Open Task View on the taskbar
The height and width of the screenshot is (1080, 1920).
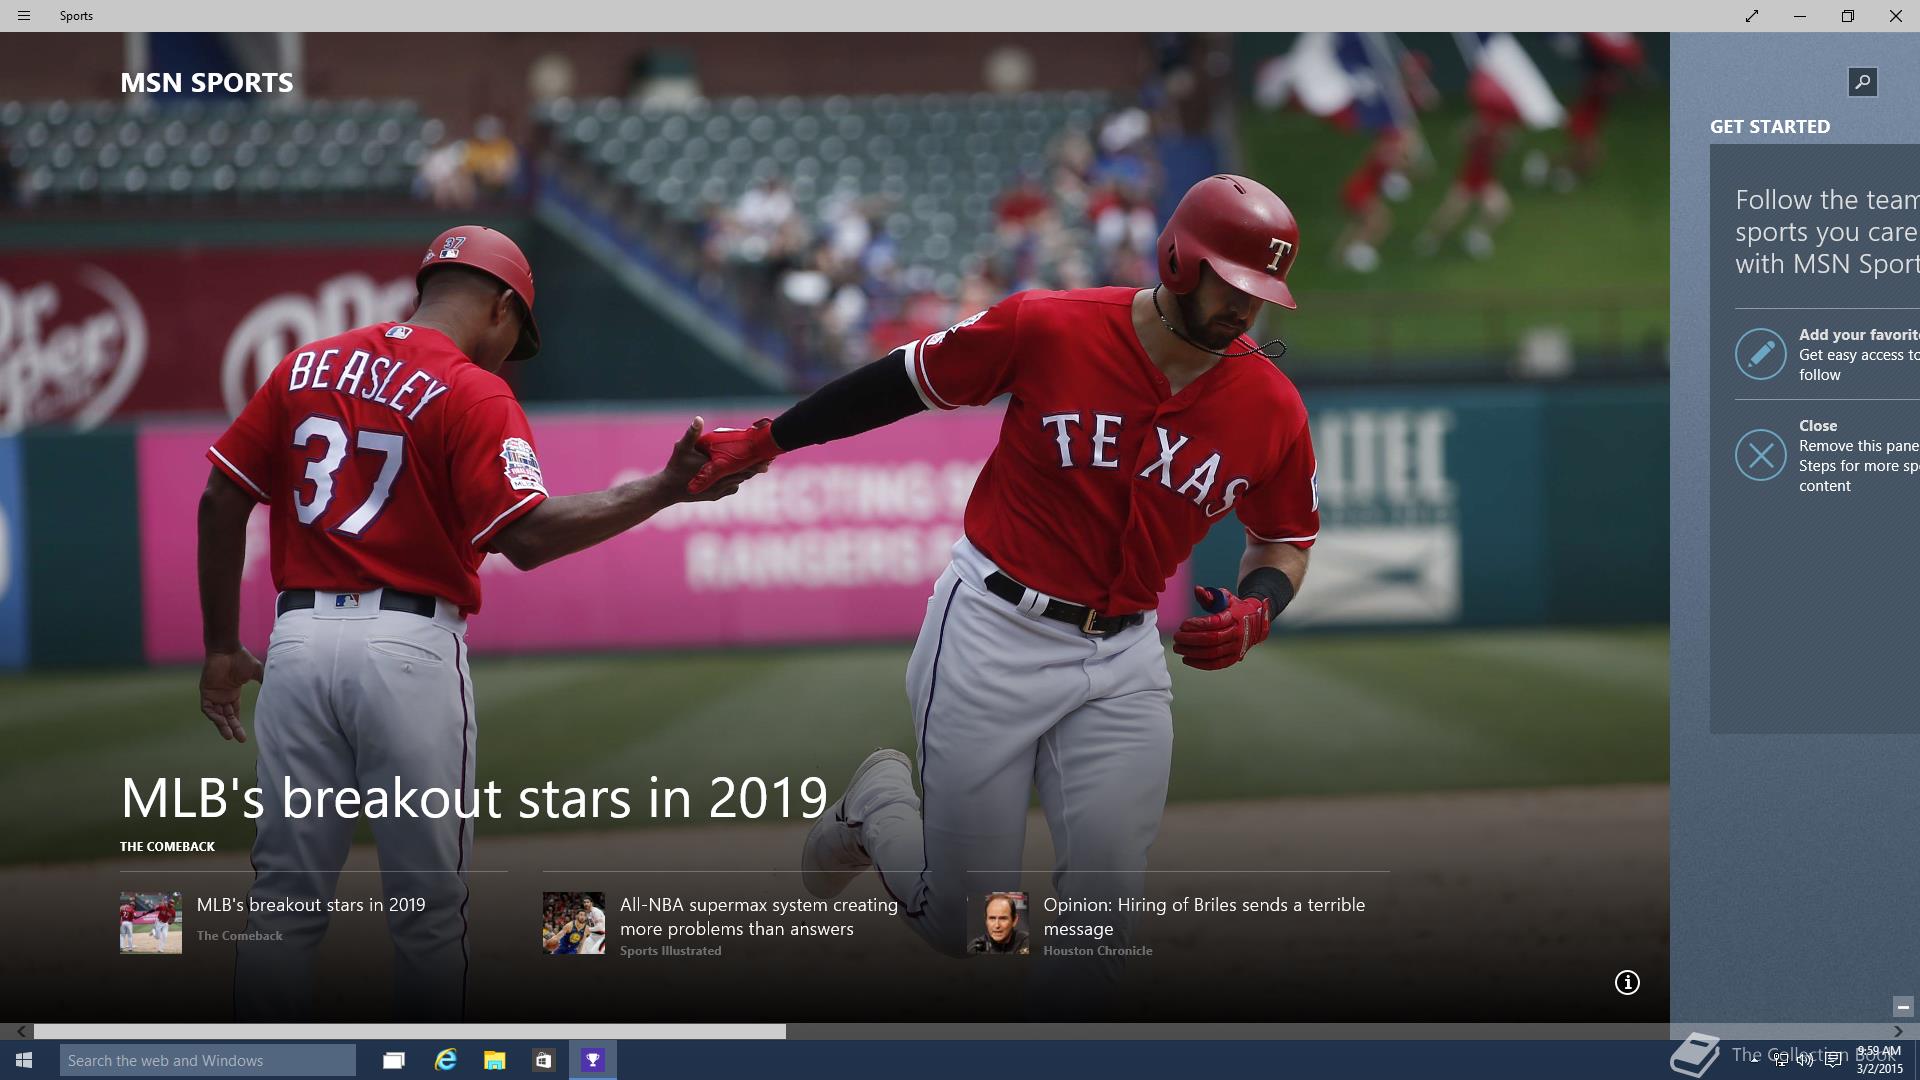394,1060
